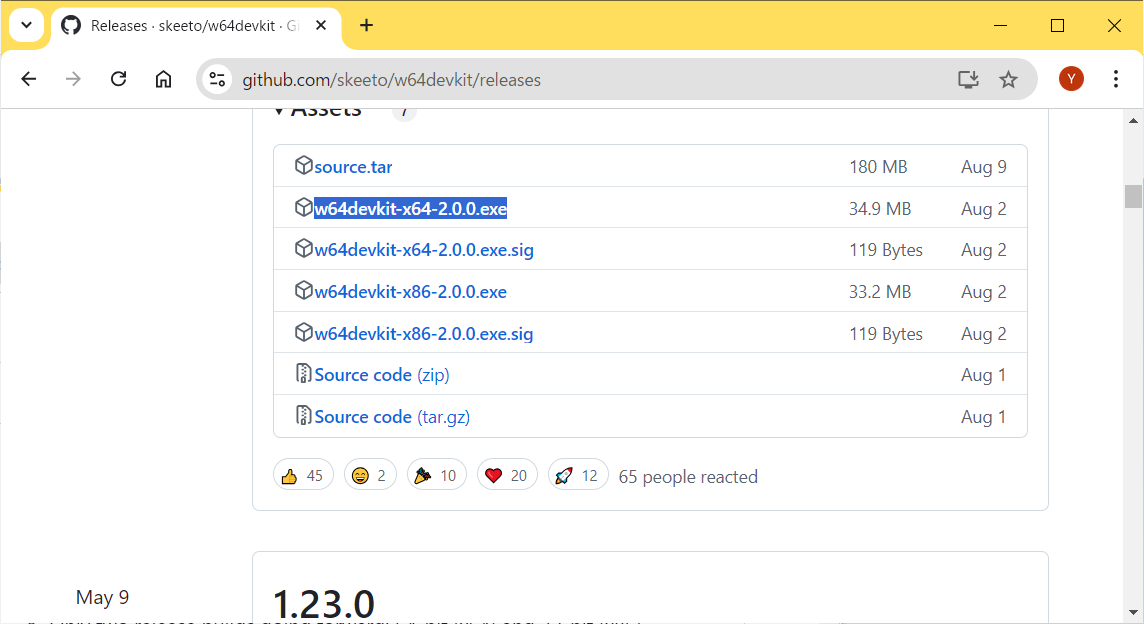Click package icon beside w64devkit-x86-2.0.0.exe
This screenshot has width=1144, height=624.
[x=304, y=290]
